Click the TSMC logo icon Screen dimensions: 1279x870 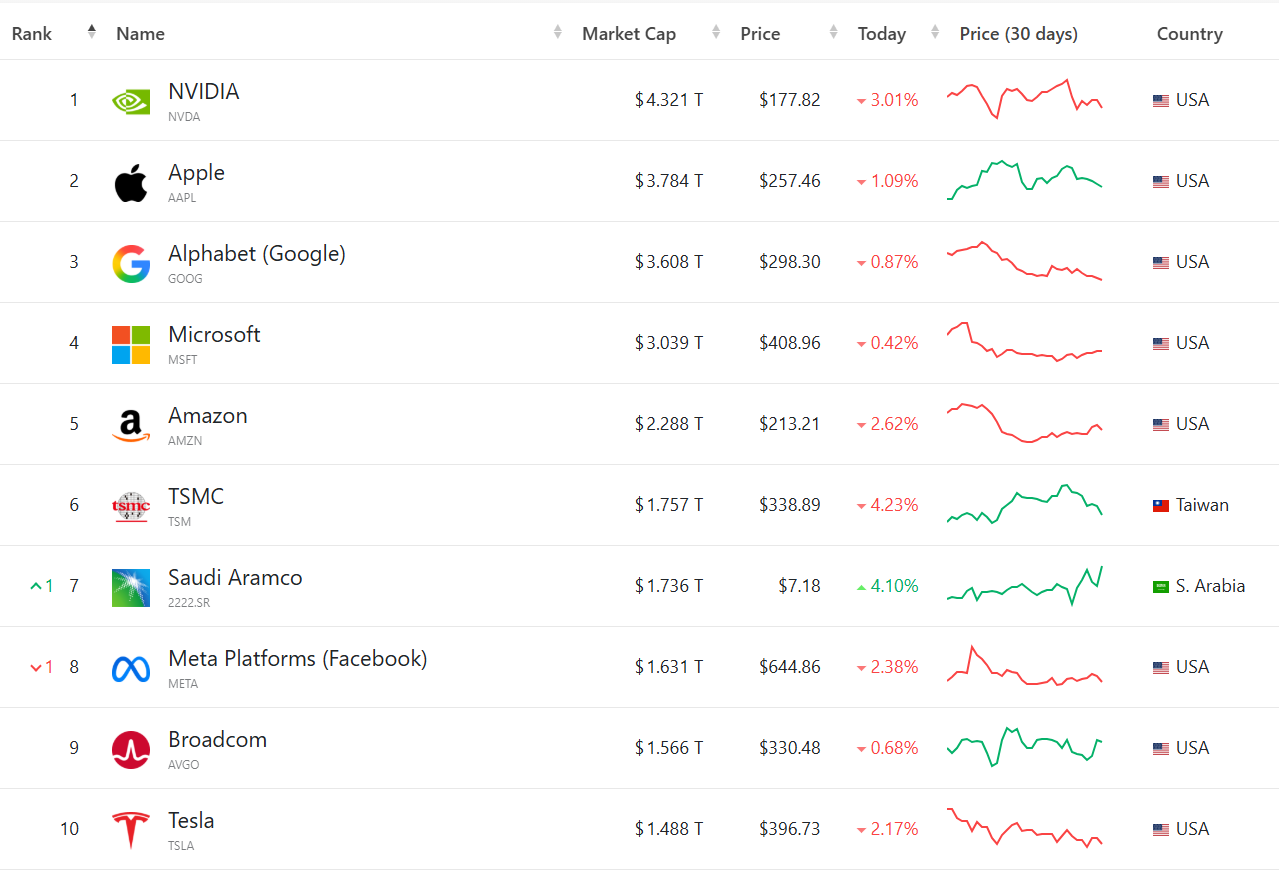(131, 506)
